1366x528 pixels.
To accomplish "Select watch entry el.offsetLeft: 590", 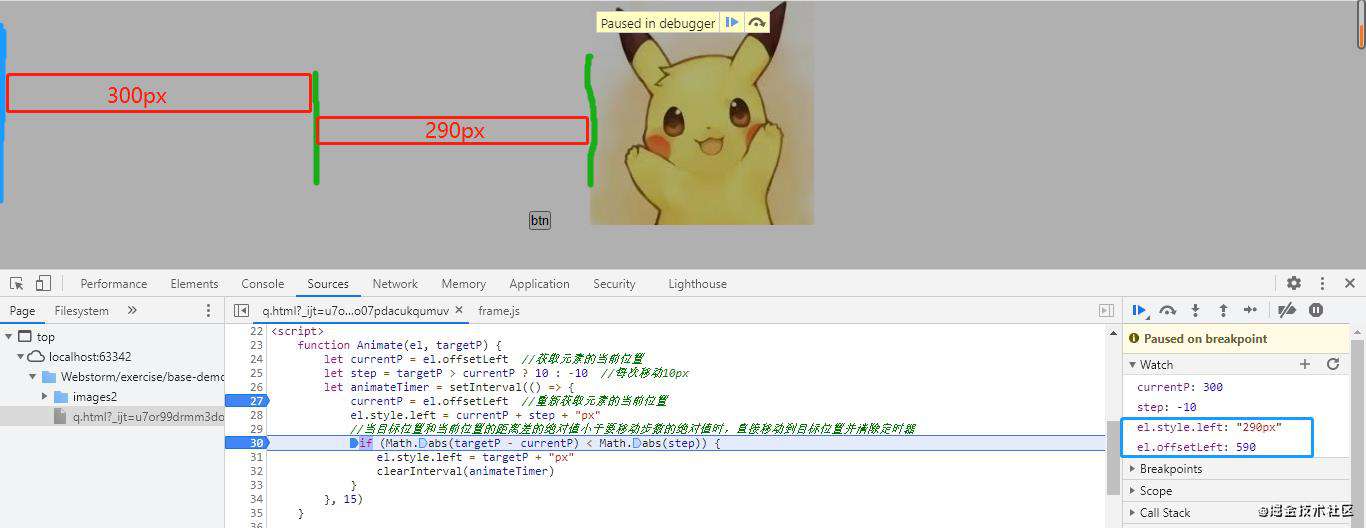I will [x=1196, y=447].
